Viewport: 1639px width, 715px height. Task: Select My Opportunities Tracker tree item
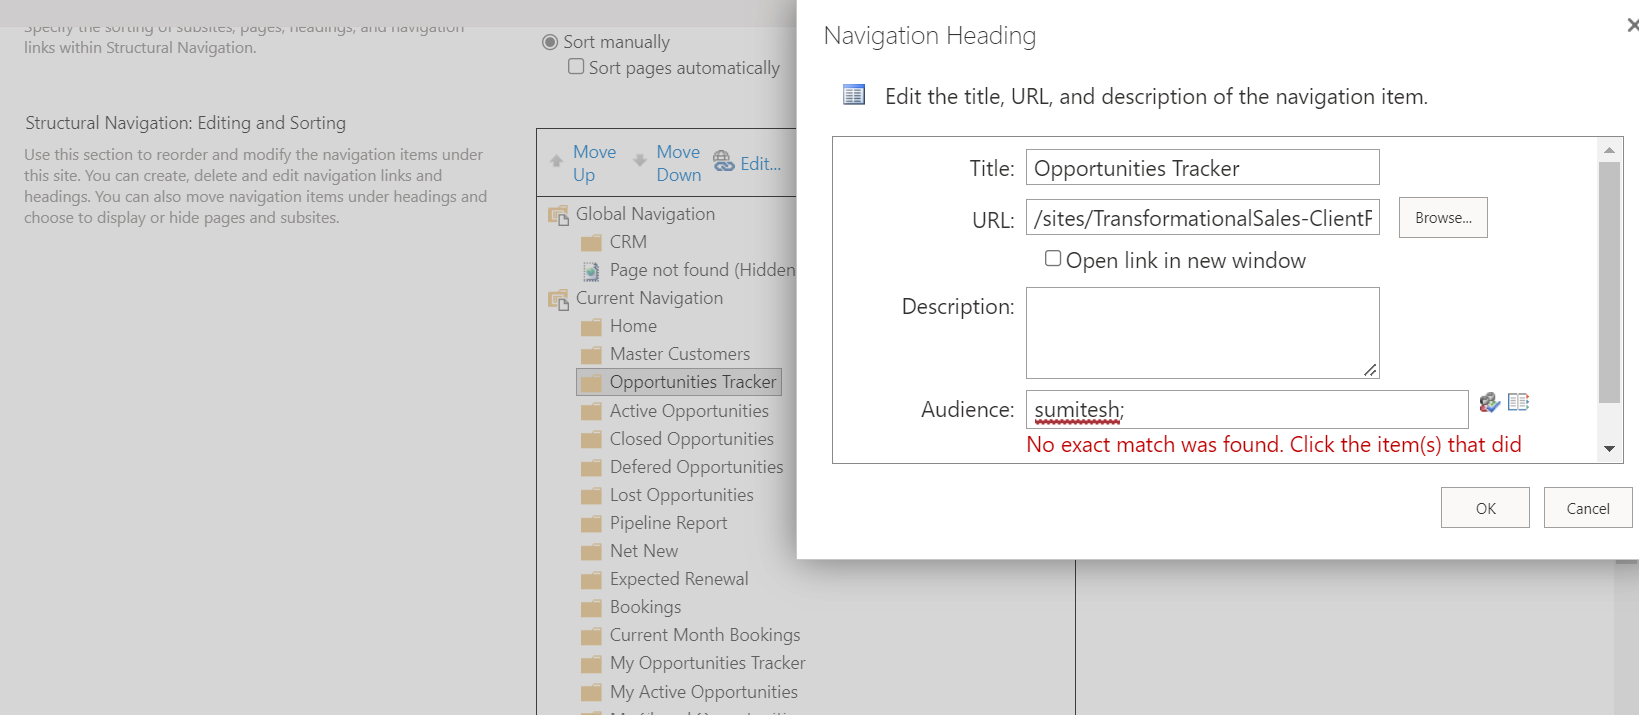point(708,663)
